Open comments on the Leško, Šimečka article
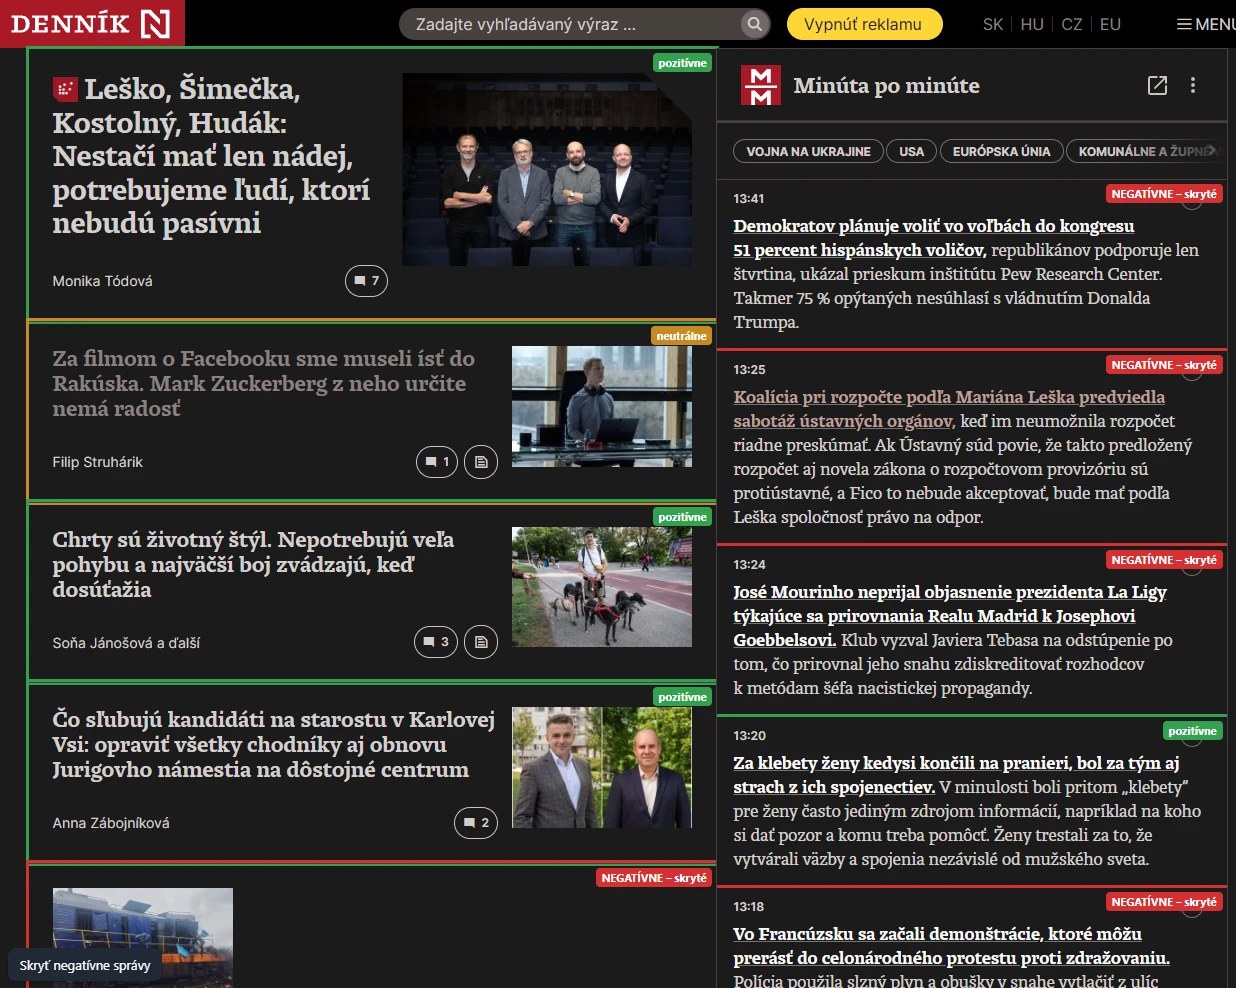The image size is (1236, 988). click(366, 281)
